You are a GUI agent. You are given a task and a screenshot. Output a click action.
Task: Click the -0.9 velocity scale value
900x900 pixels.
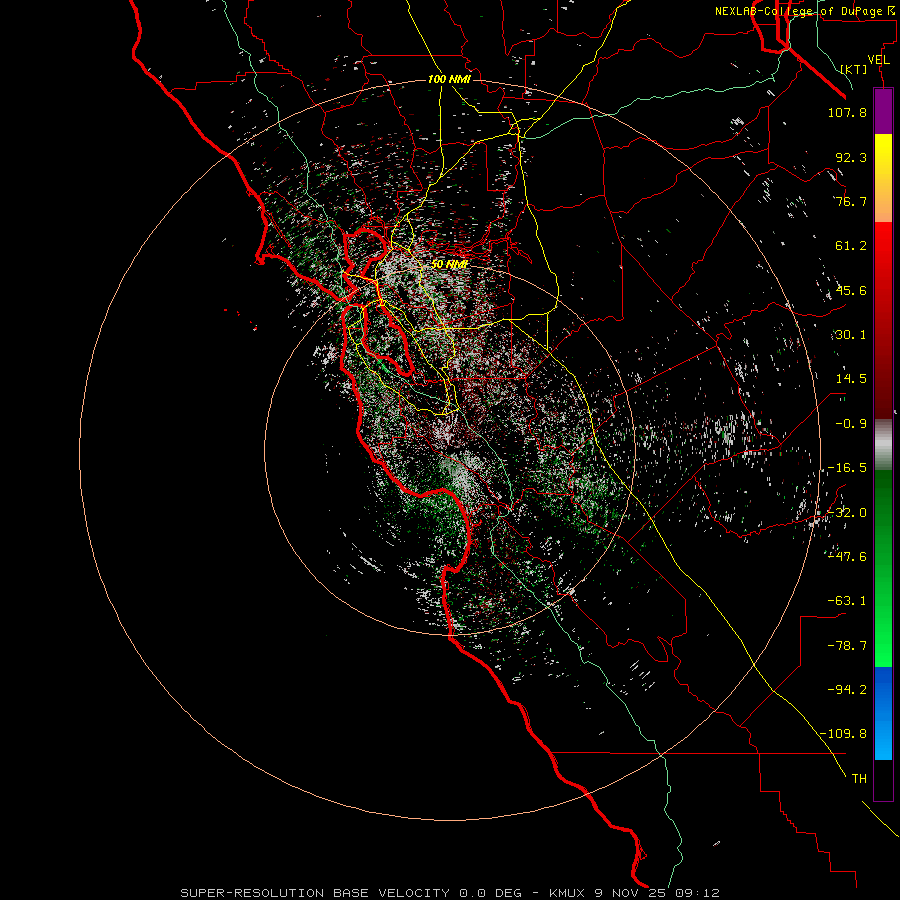(x=851, y=424)
